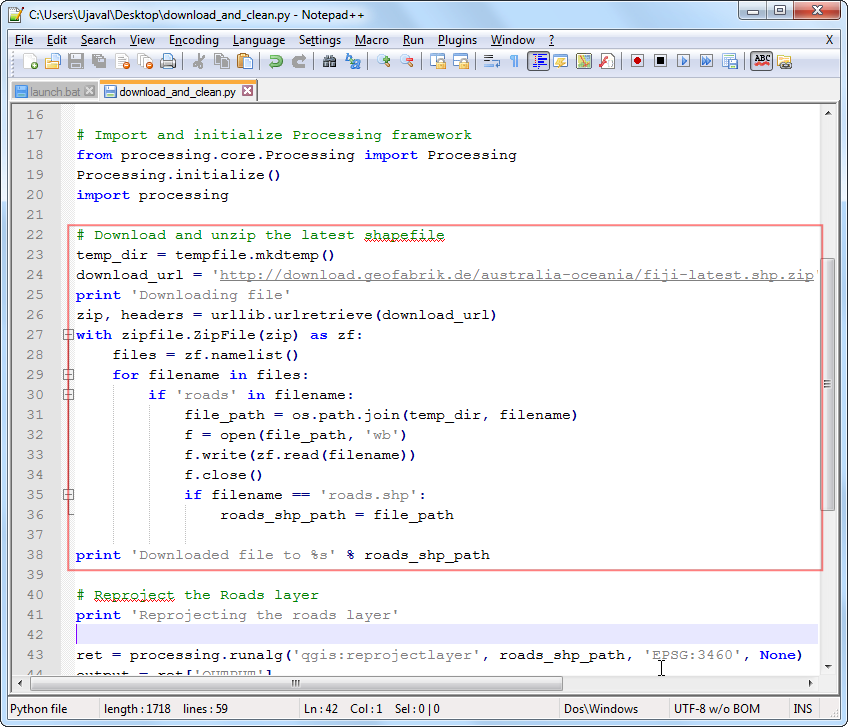
Task: Click the Cut scissors icon
Action: (x=199, y=61)
